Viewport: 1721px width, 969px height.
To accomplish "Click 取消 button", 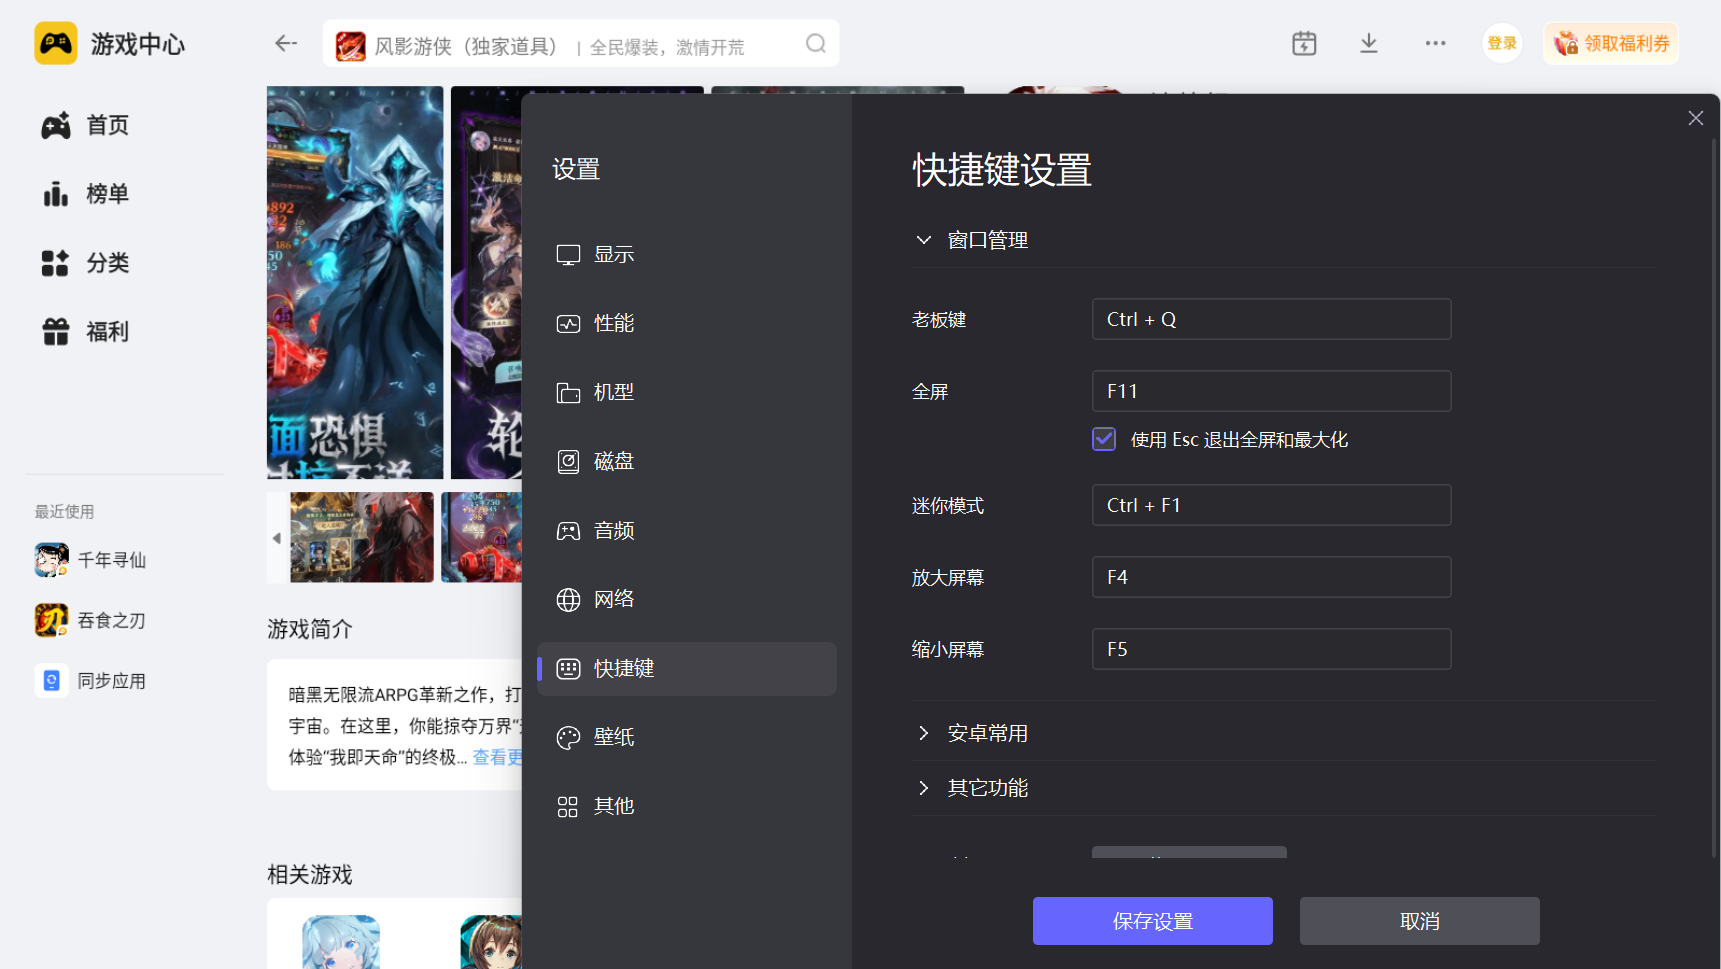I will pyautogui.click(x=1420, y=921).
